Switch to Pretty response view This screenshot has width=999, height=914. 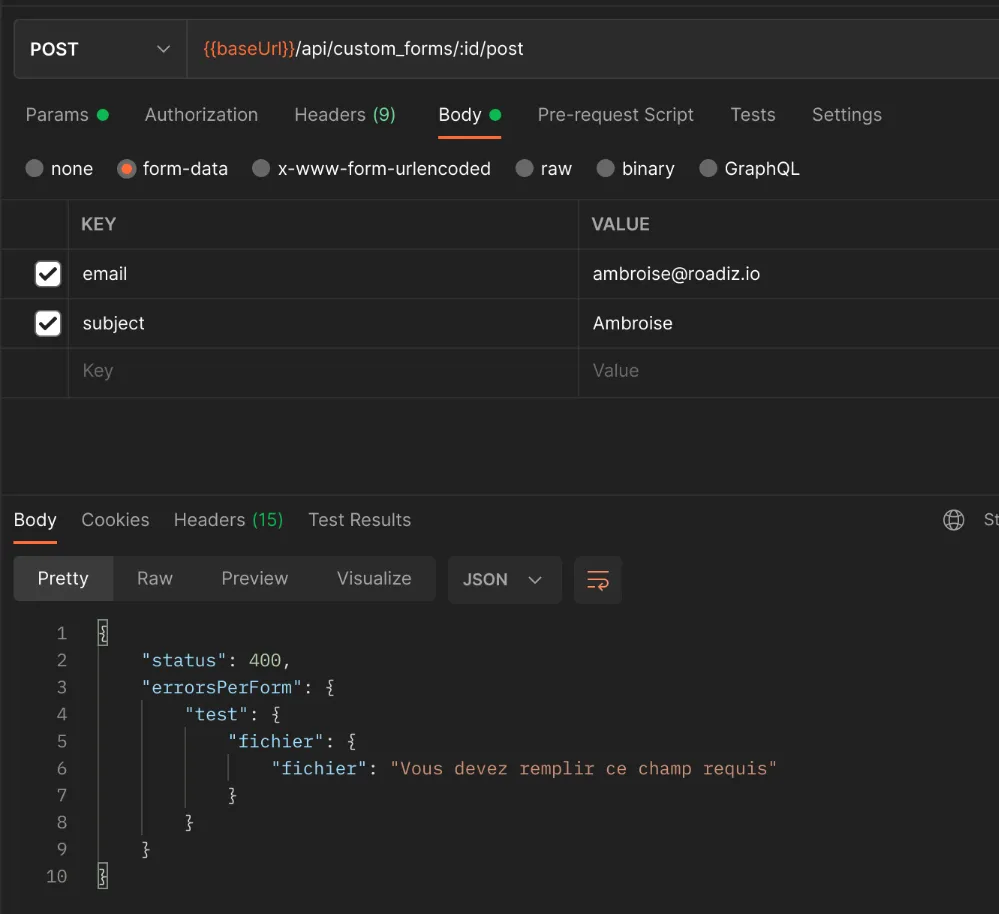click(x=63, y=578)
